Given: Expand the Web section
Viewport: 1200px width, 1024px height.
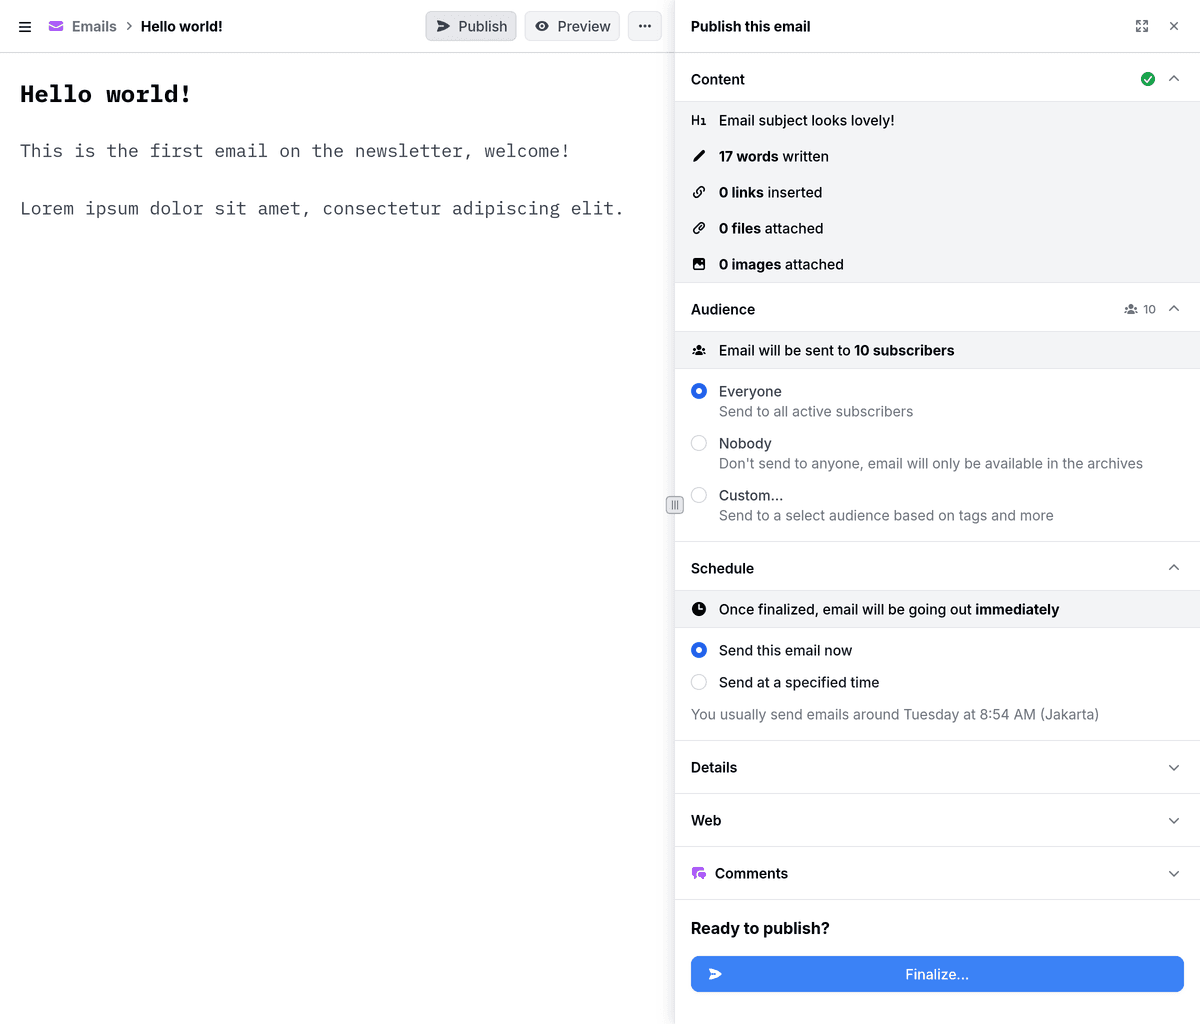Looking at the screenshot, I should click(x=1173, y=820).
